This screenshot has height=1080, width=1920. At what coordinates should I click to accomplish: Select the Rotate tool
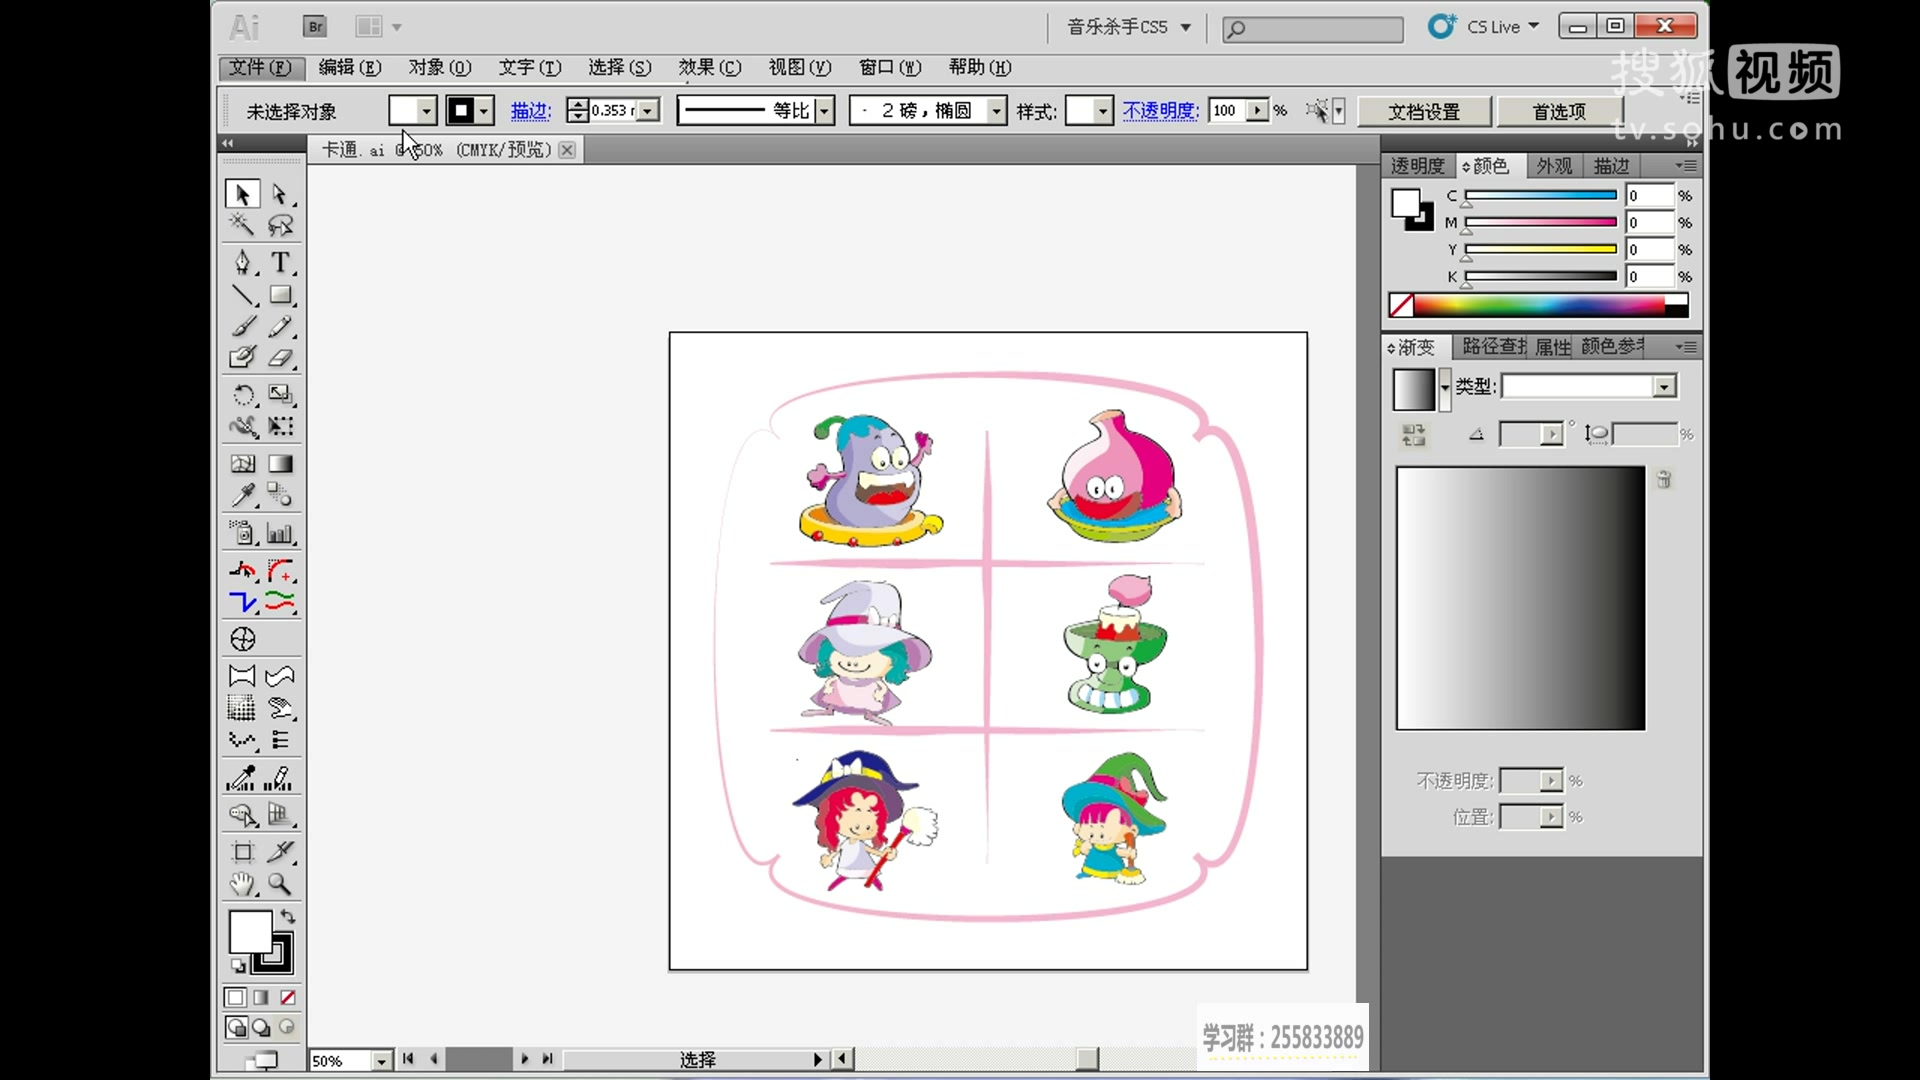[x=242, y=395]
